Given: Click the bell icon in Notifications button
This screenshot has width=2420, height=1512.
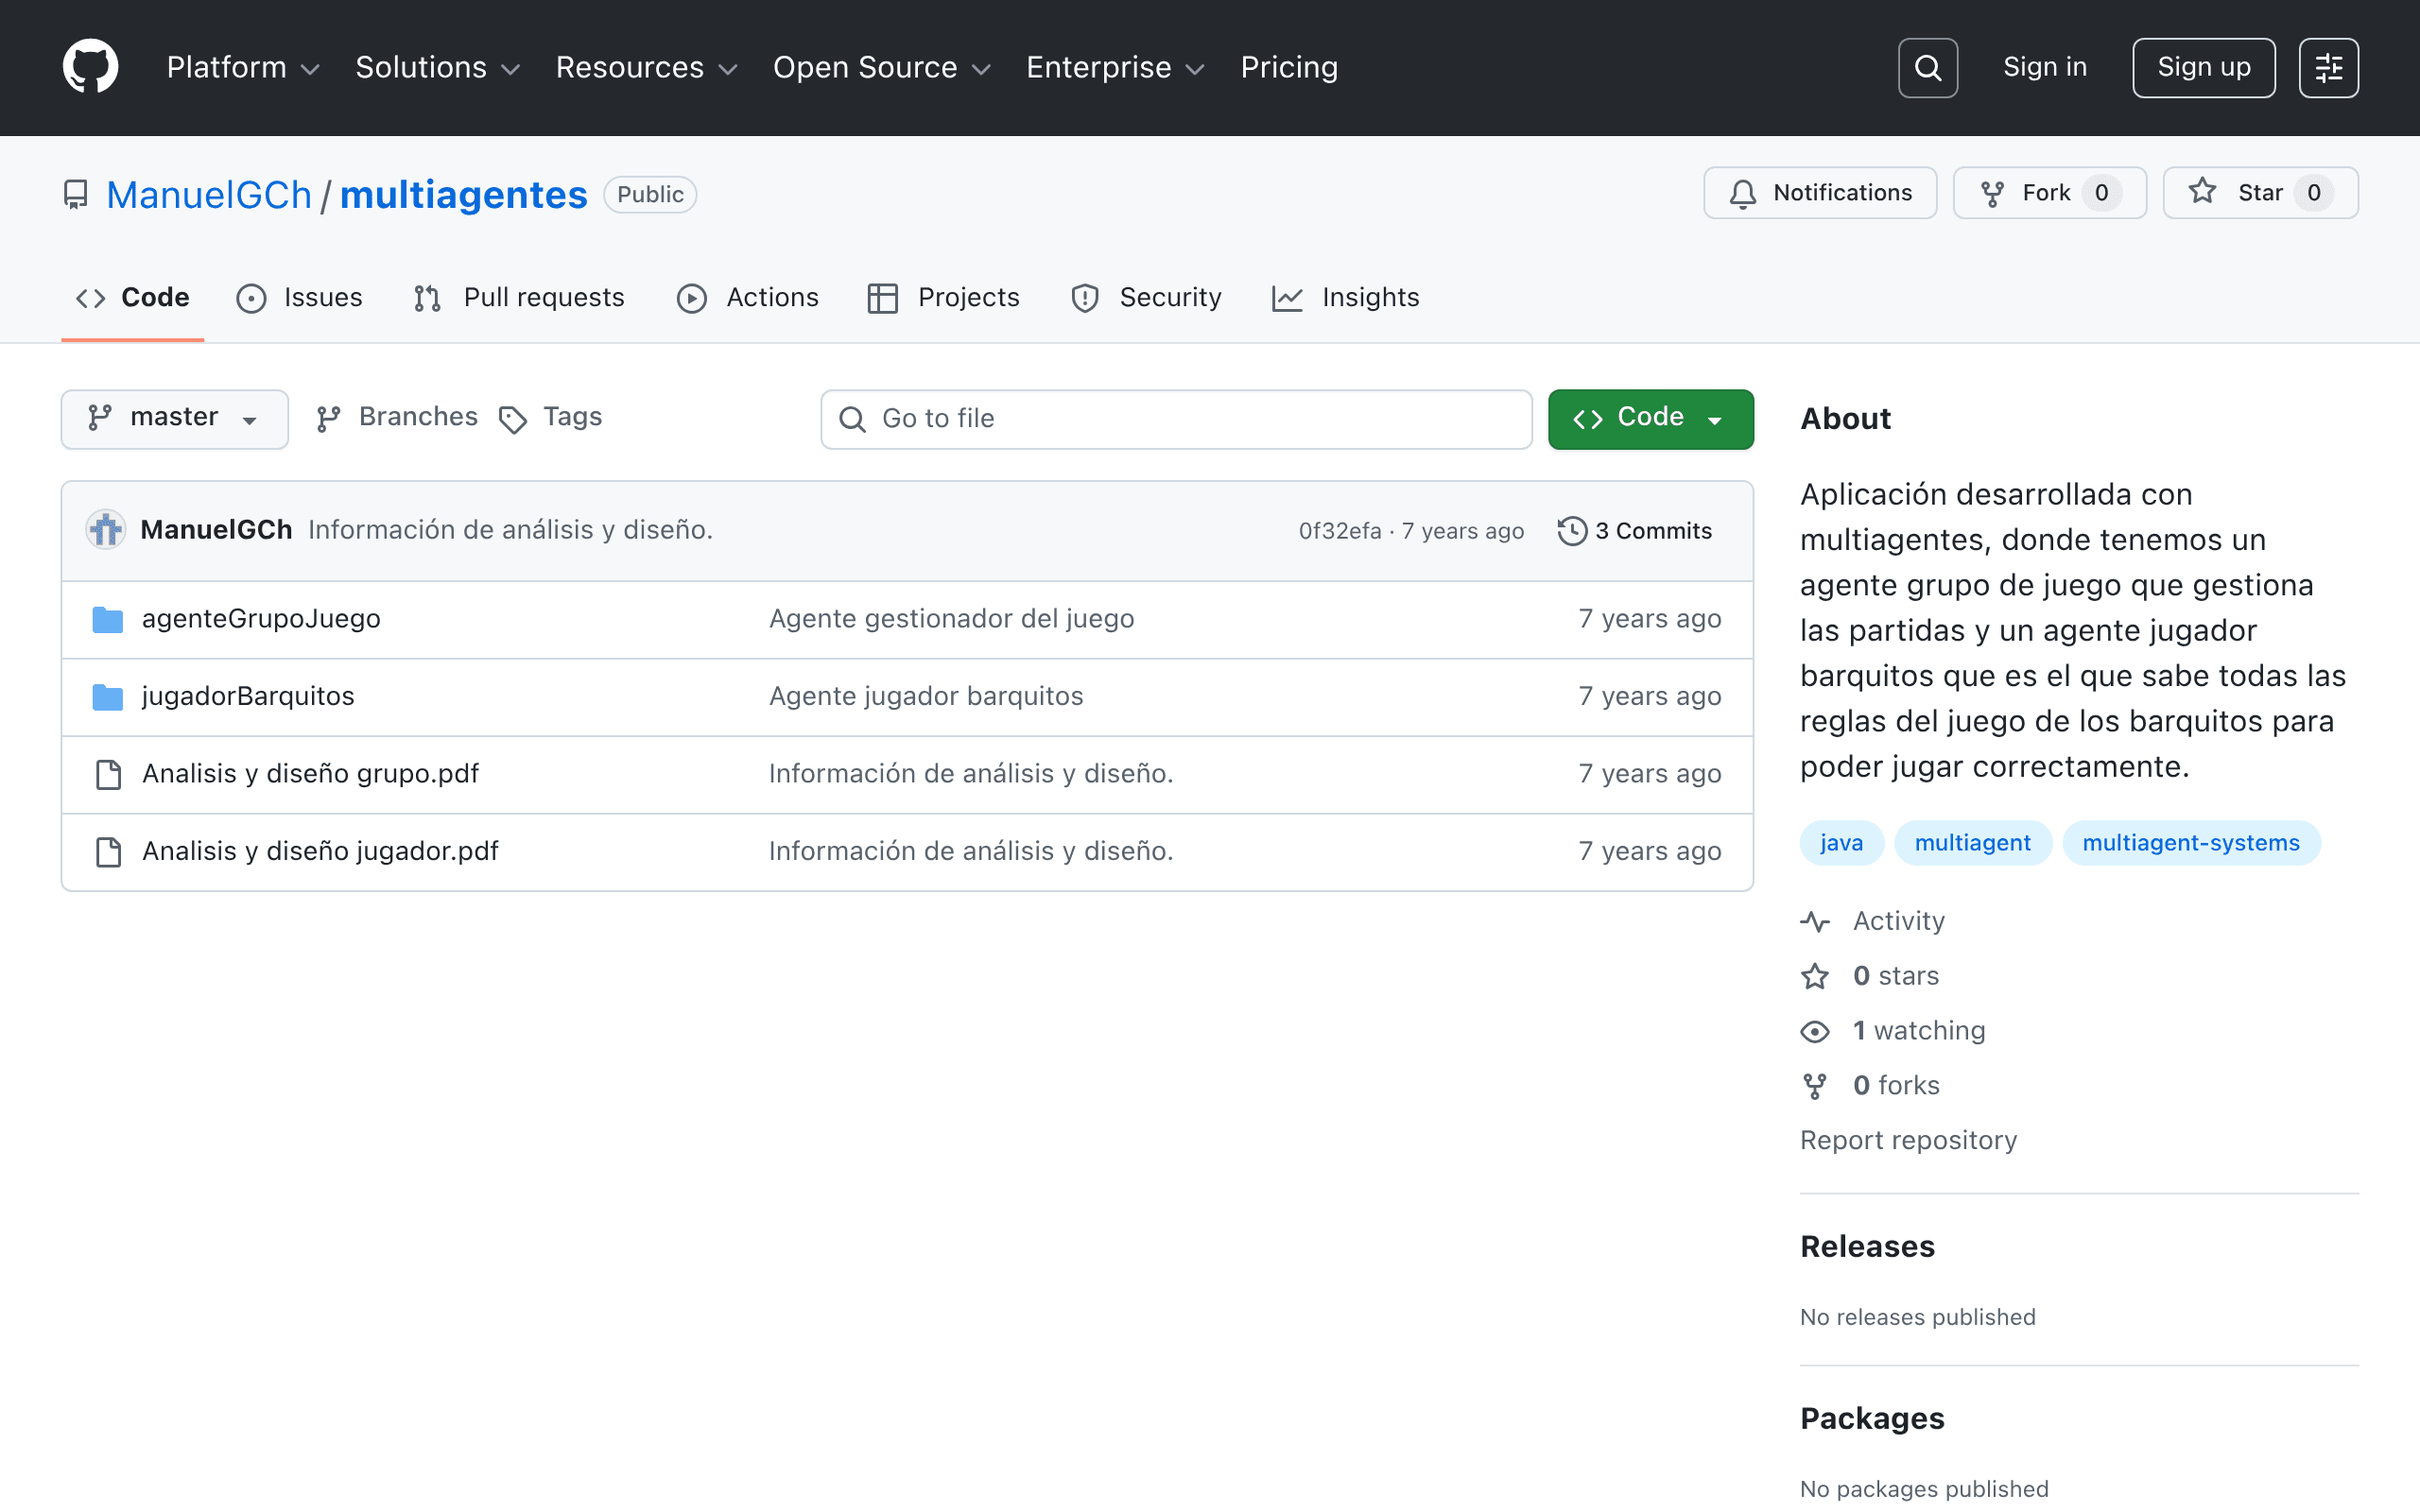Looking at the screenshot, I should click(x=1743, y=193).
